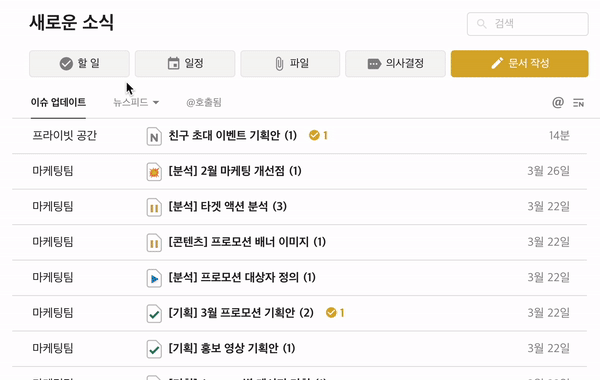The height and width of the screenshot is (380, 600).
Task: Click the yellow 문서 작성 button
Action: (519, 64)
